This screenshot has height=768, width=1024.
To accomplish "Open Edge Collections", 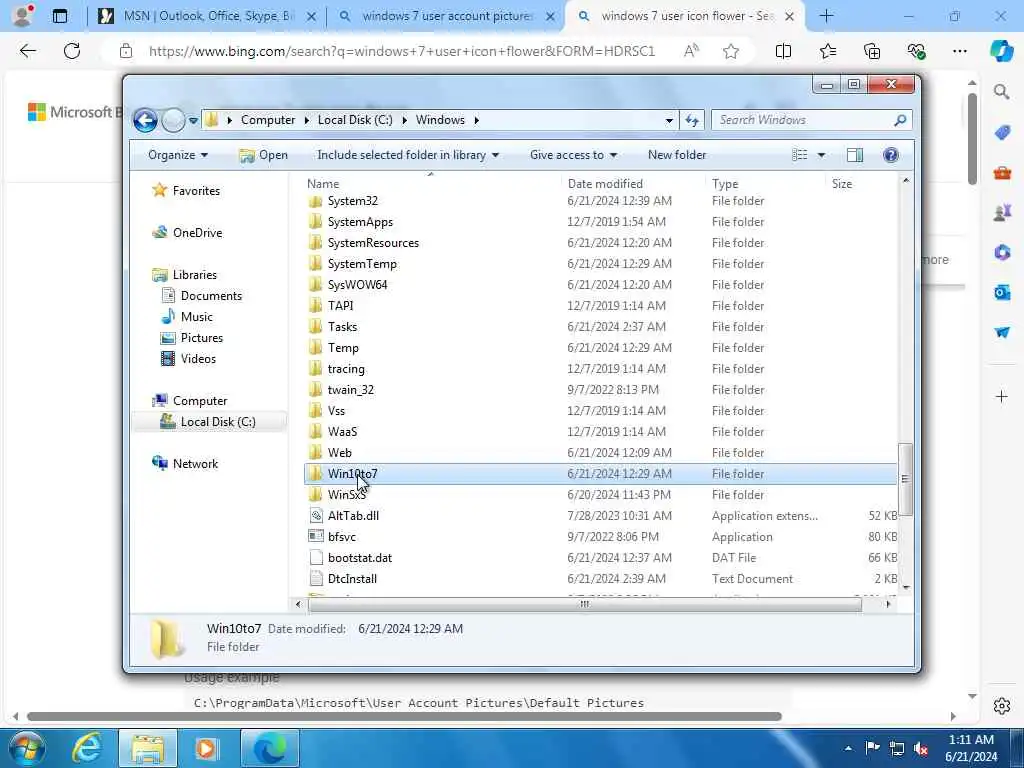I will click(x=872, y=51).
